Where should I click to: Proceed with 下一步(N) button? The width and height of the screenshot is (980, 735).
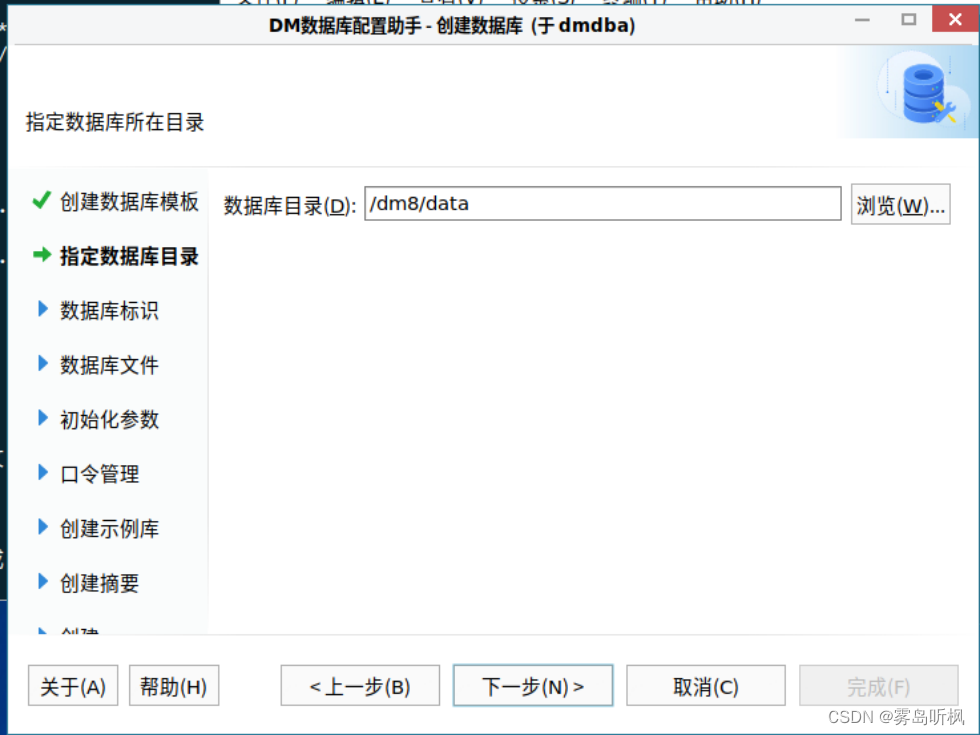point(533,686)
